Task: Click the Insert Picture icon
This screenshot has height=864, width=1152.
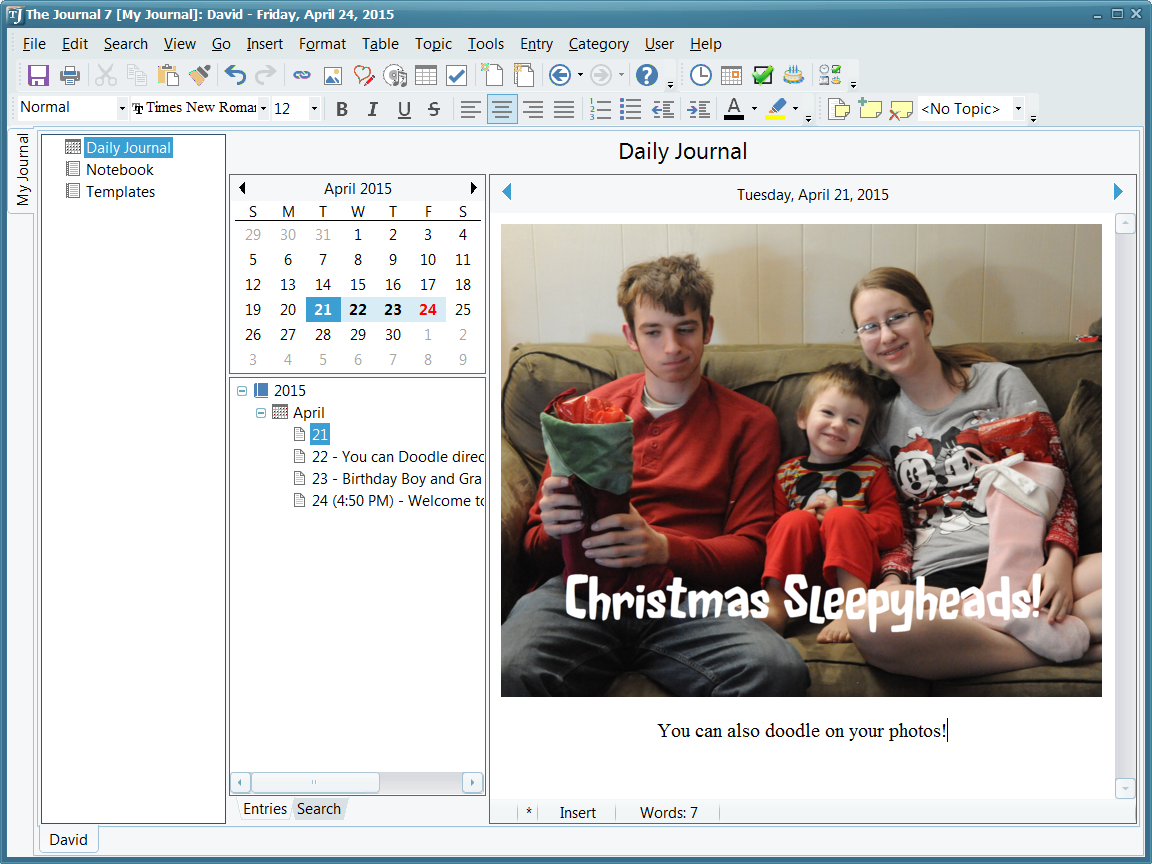Action: [333, 75]
